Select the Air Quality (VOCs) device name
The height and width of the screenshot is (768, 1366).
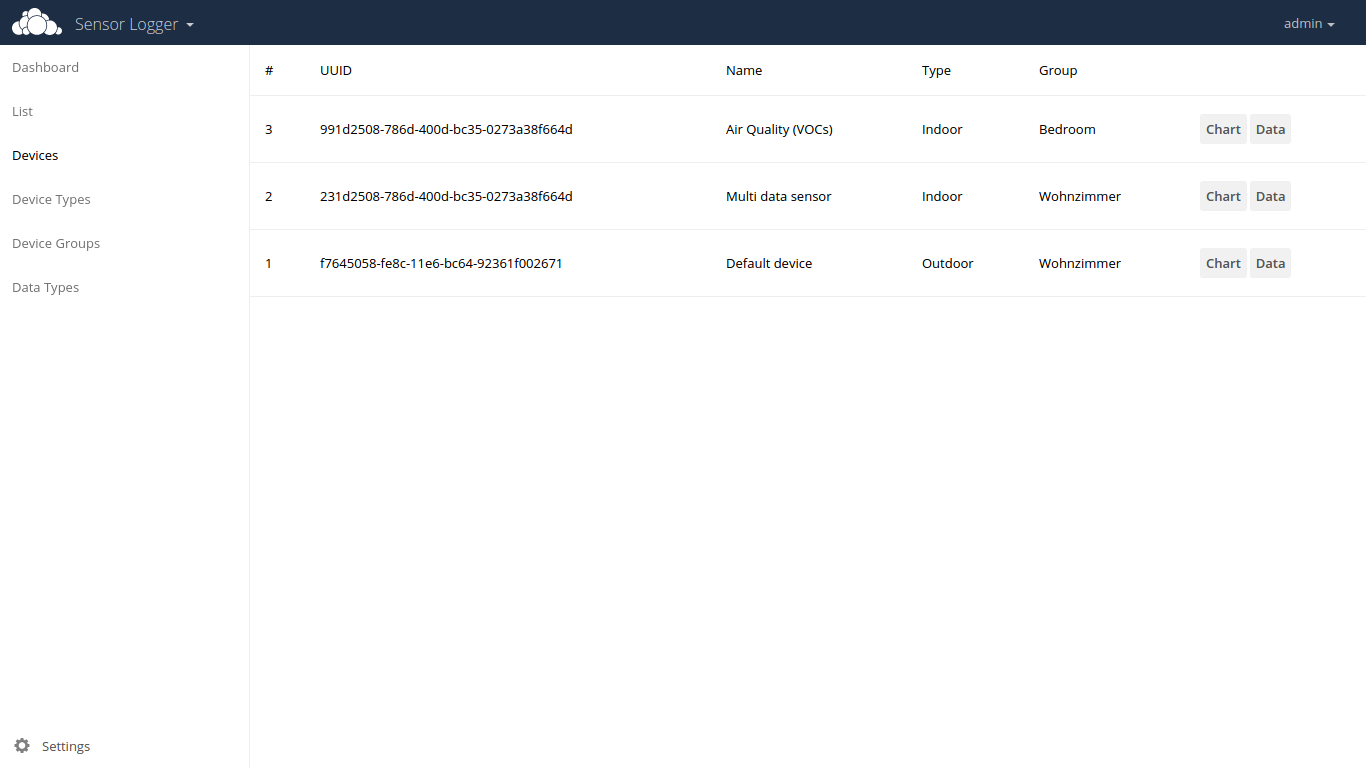(779, 129)
